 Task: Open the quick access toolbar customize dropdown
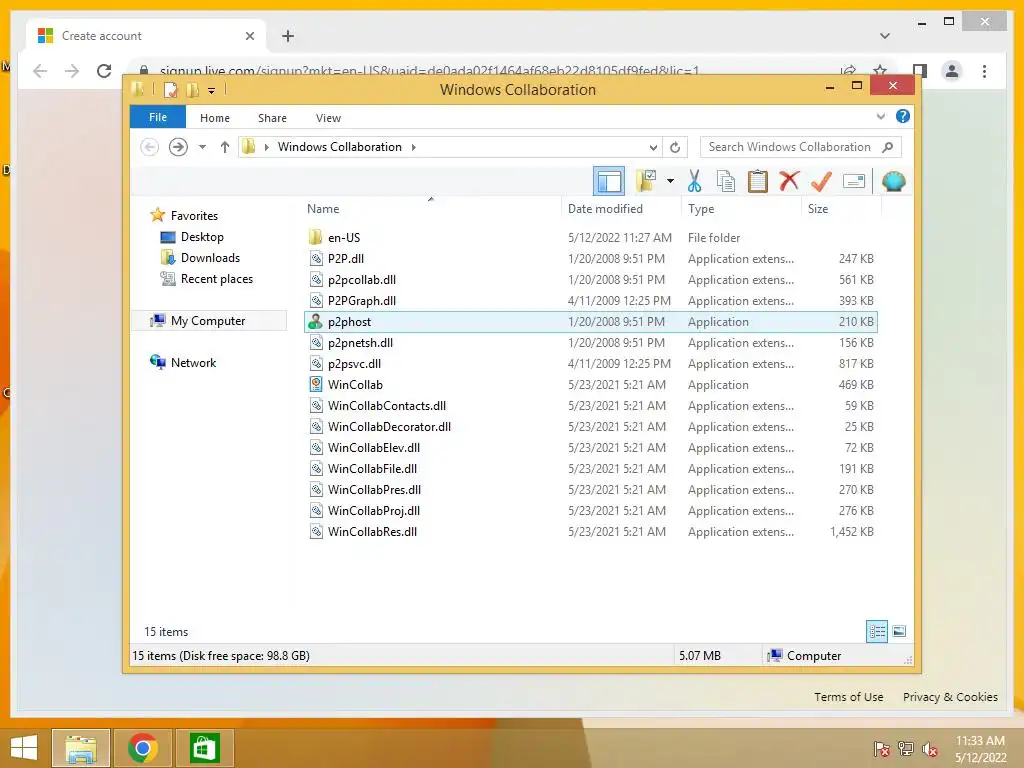(212, 91)
